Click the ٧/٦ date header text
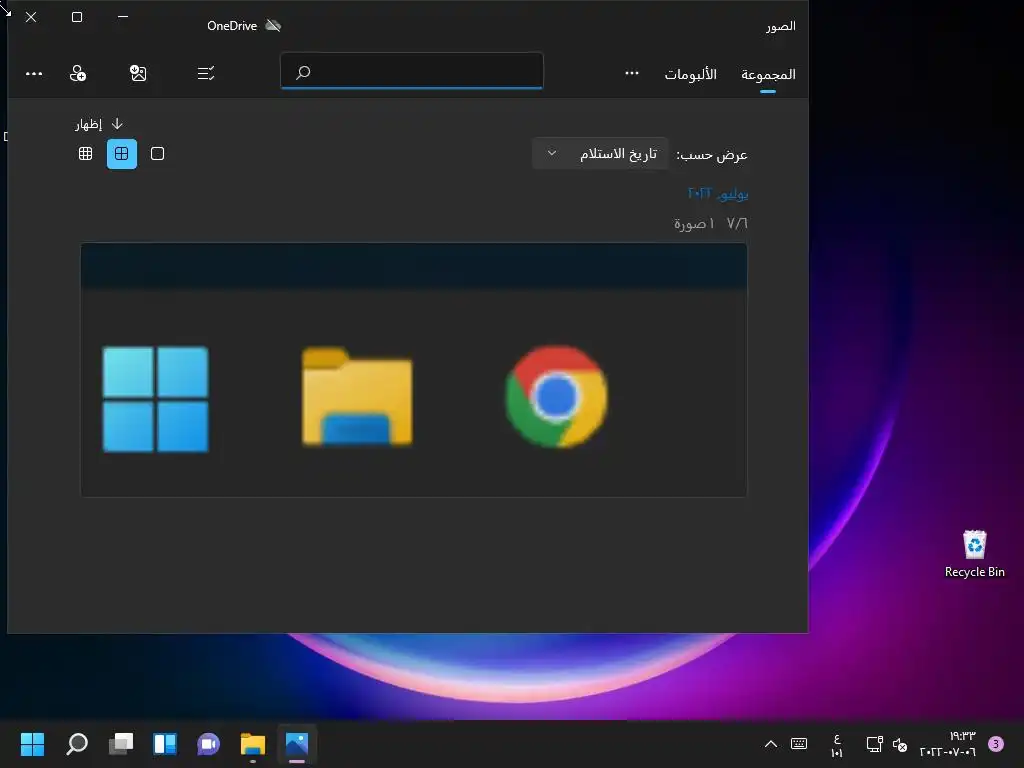 pos(737,223)
